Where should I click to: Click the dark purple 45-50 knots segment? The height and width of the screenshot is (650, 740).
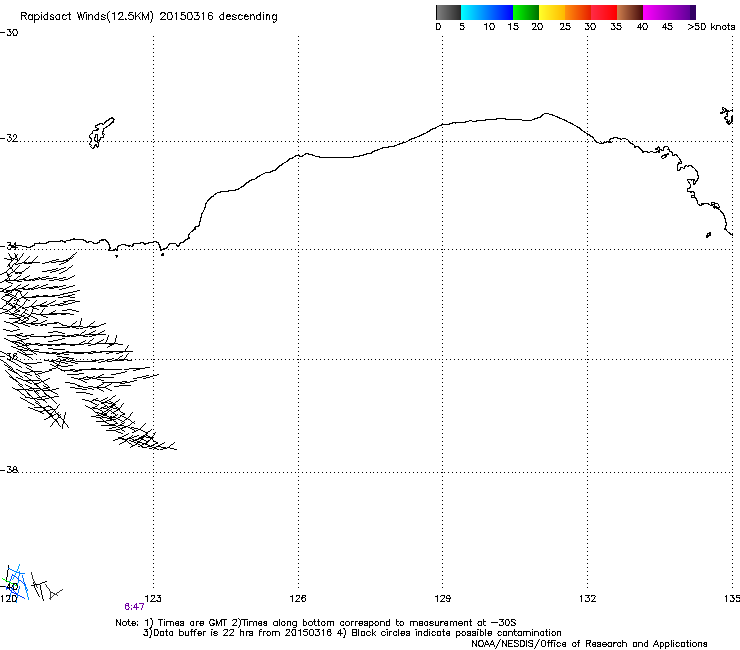pos(682,12)
